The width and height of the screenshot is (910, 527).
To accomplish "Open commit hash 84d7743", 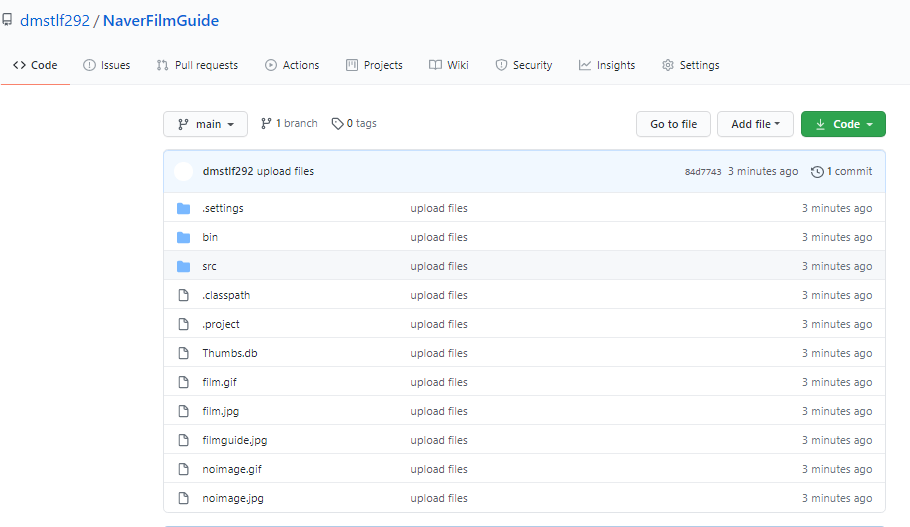I will pyautogui.click(x=703, y=172).
